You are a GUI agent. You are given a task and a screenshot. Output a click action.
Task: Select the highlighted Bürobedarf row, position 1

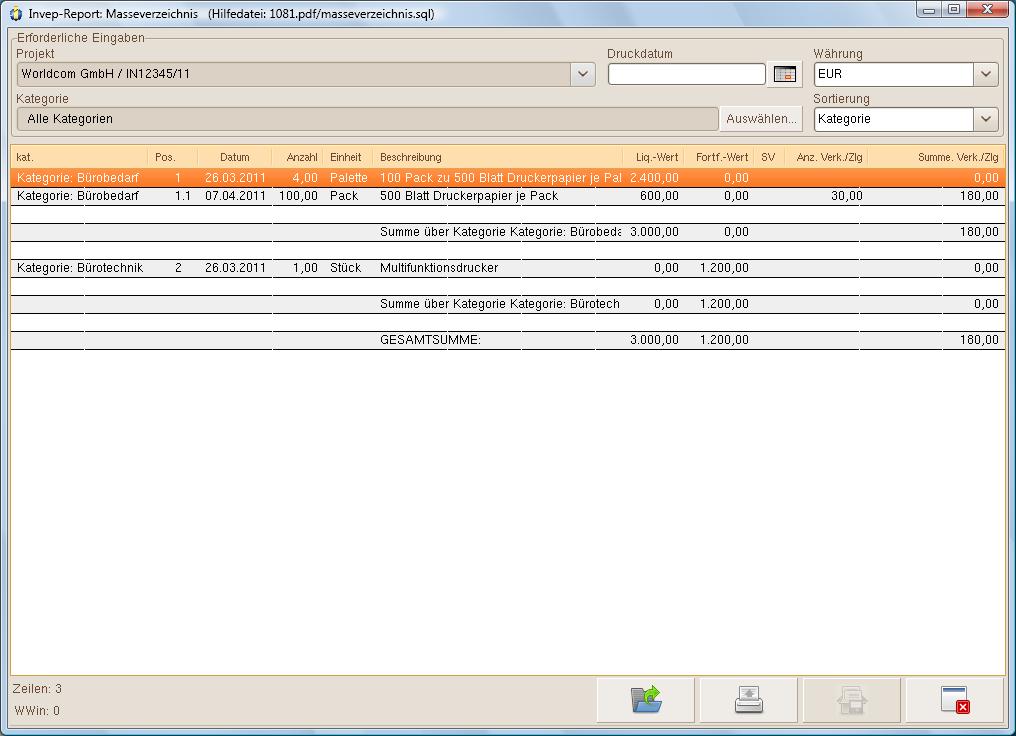click(508, 178)
